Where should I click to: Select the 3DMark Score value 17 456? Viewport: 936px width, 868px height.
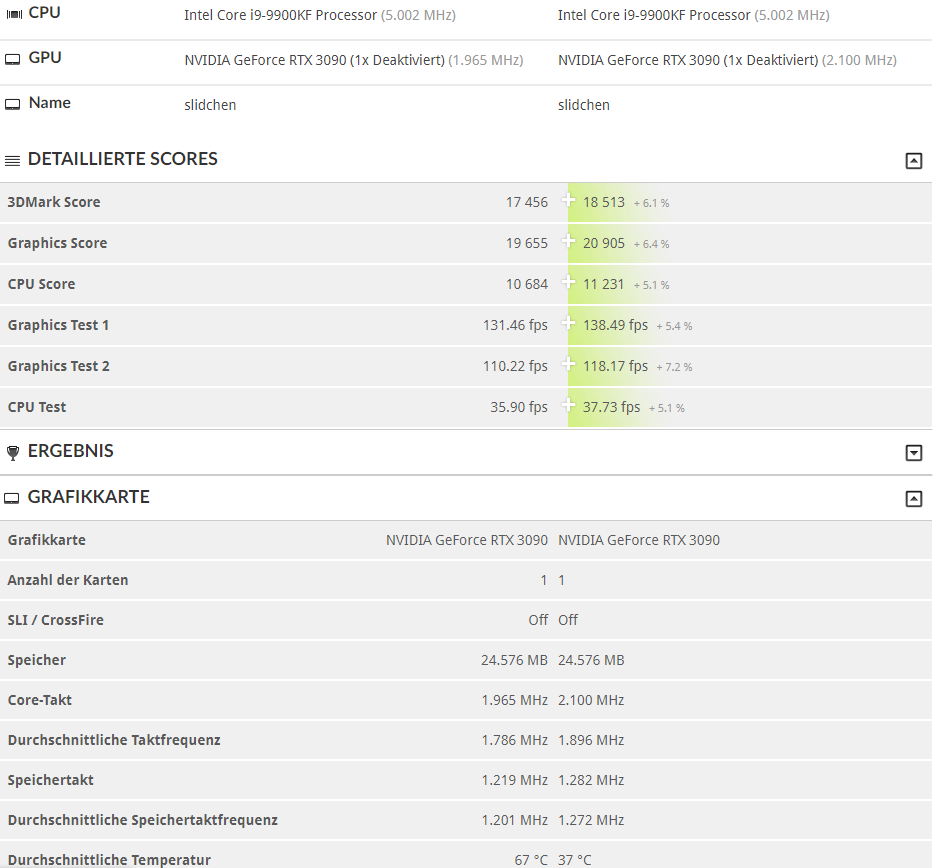[526, 202]
